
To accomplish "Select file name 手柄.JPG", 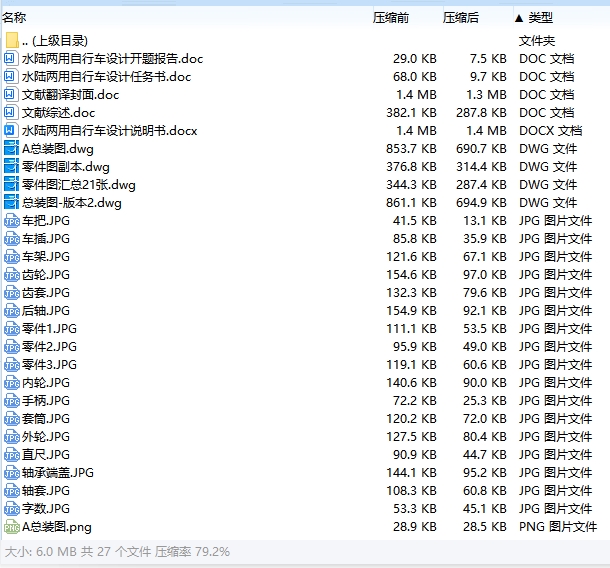I will point(46,401).
